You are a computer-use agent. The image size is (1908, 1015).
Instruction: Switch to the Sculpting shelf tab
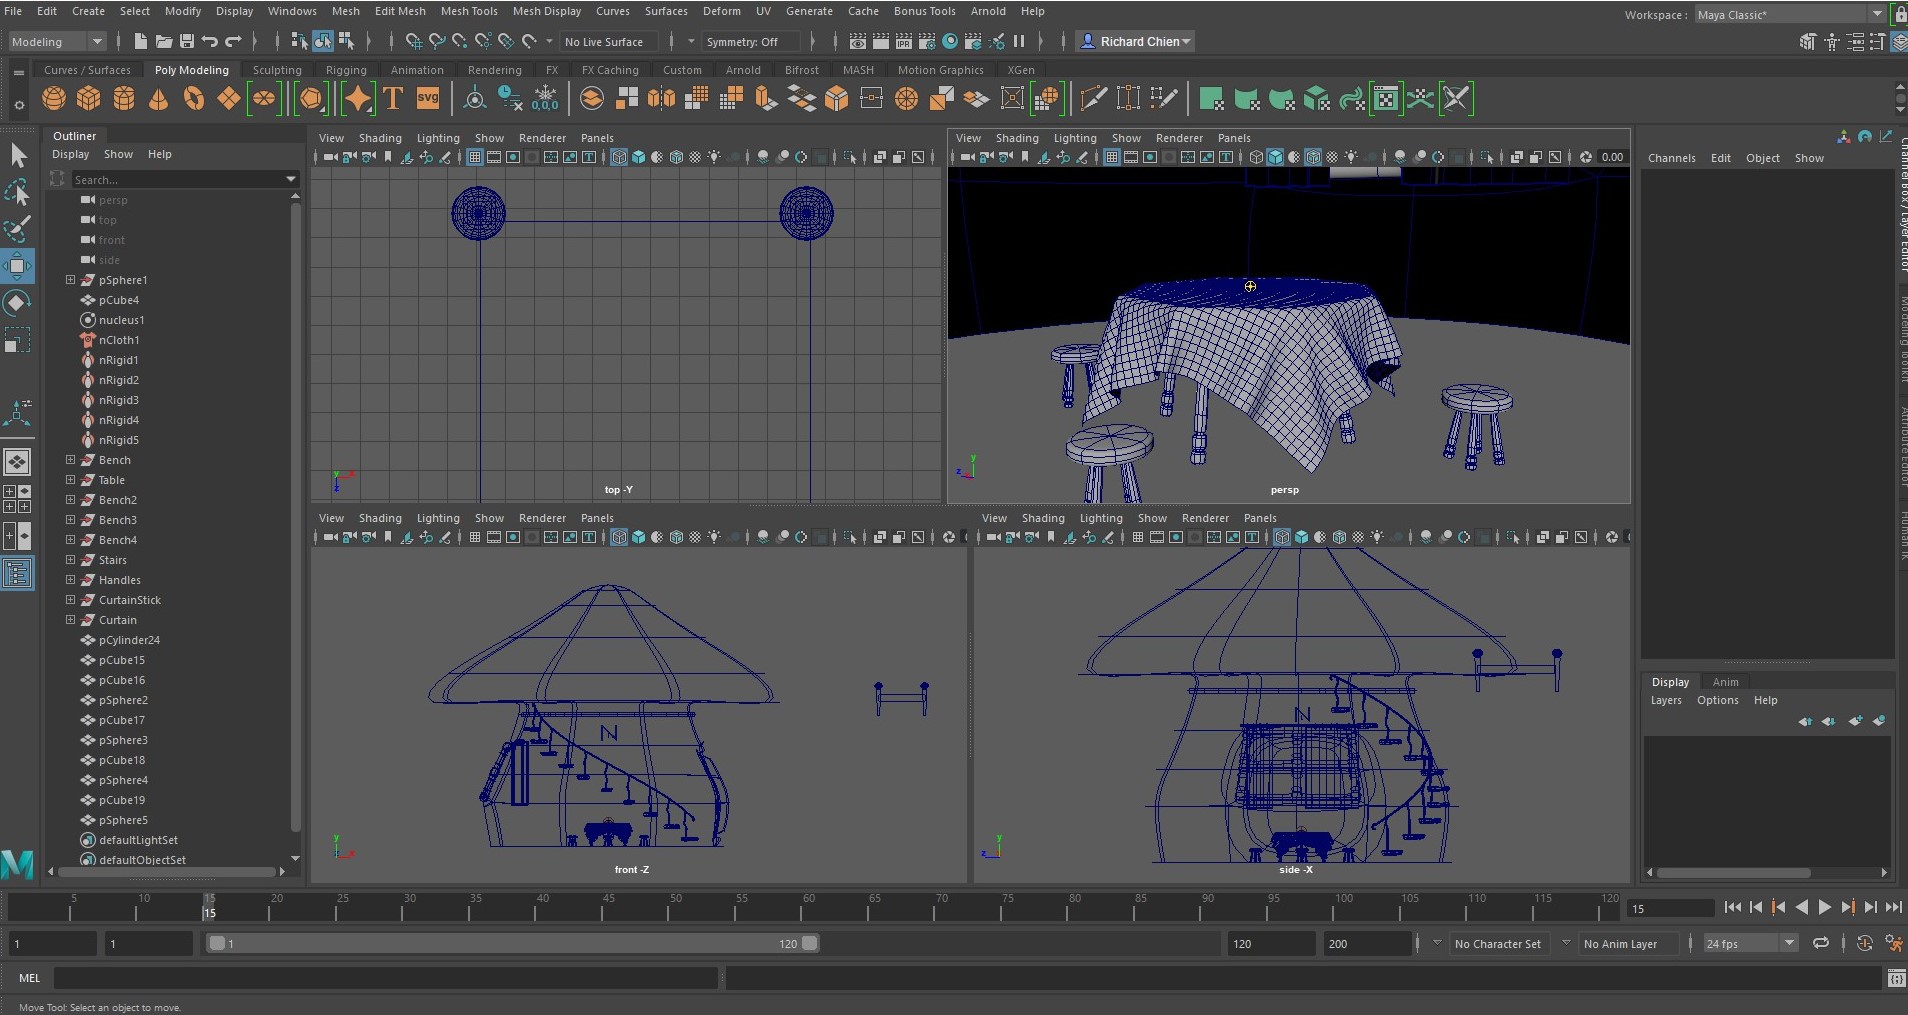277,70
